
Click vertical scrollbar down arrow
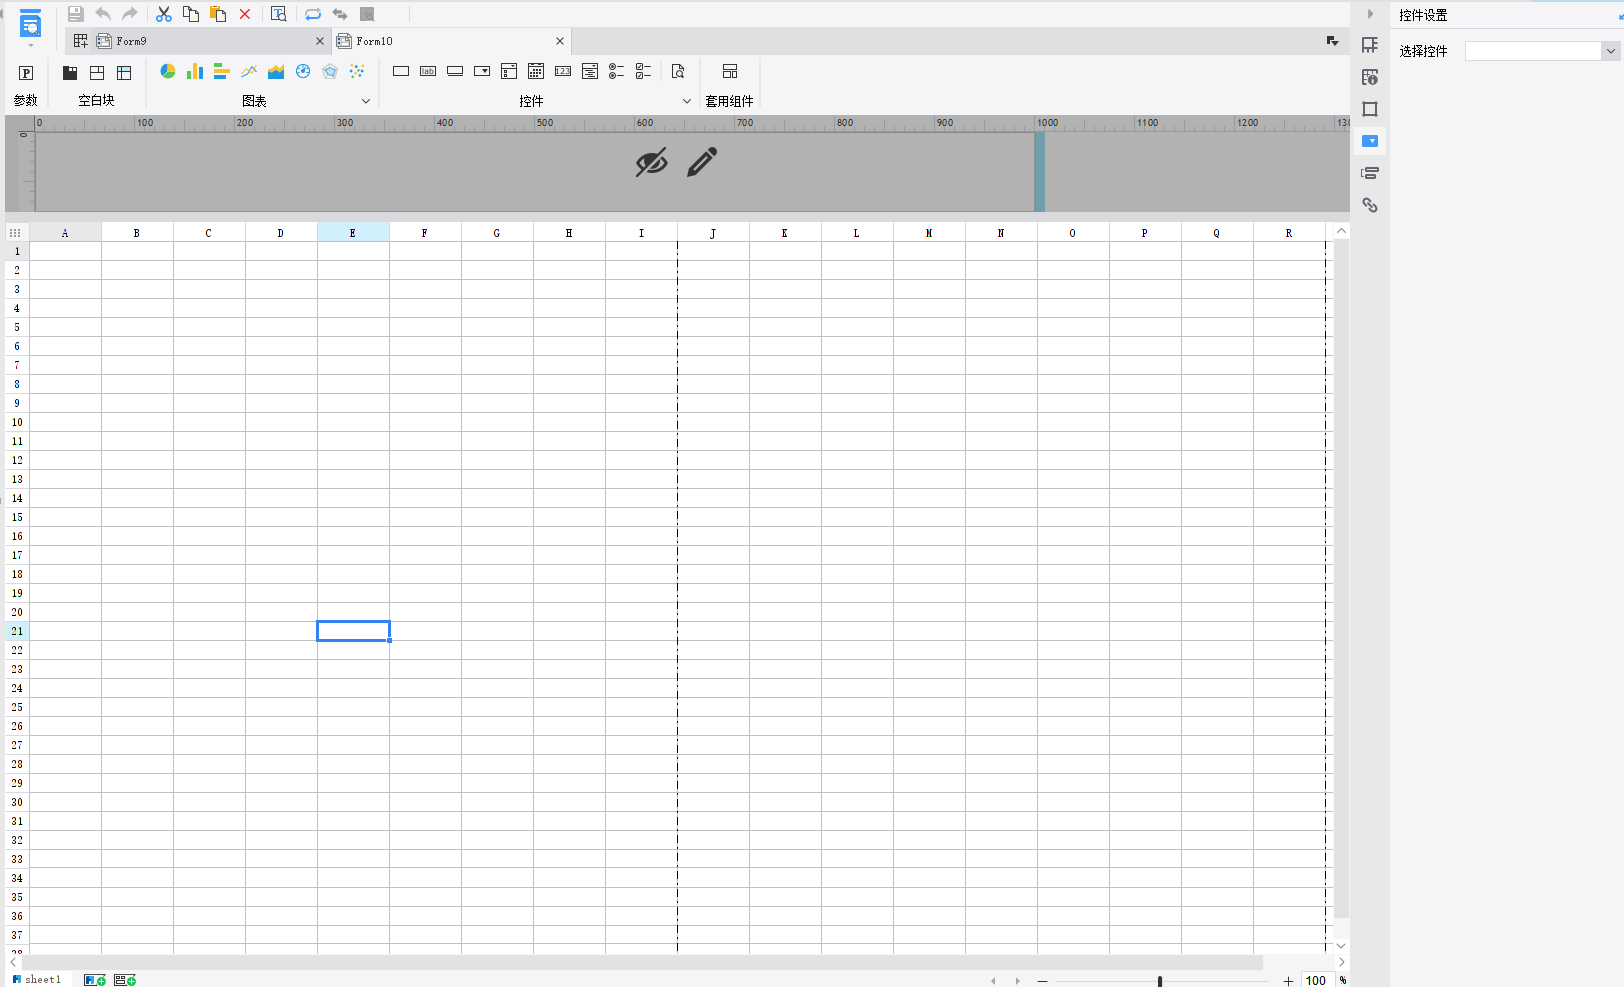pyautogui.click(x=1341, y=945)
